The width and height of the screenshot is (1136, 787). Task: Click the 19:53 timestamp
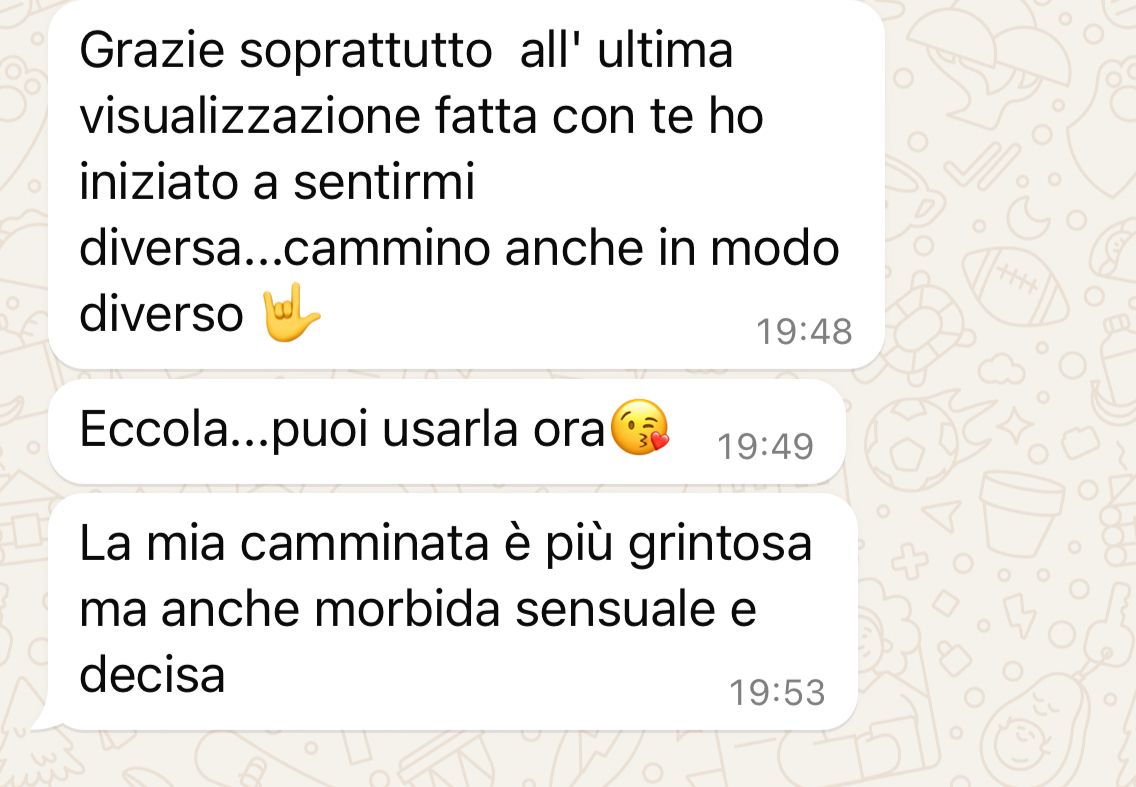(777, 692)
